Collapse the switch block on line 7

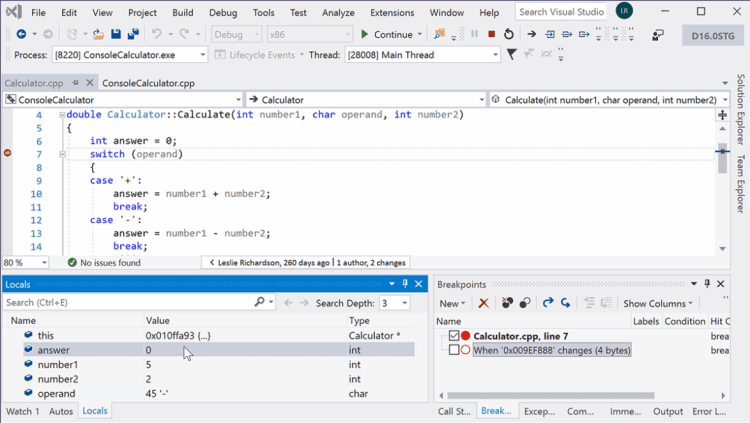click(x=62, y=154)
